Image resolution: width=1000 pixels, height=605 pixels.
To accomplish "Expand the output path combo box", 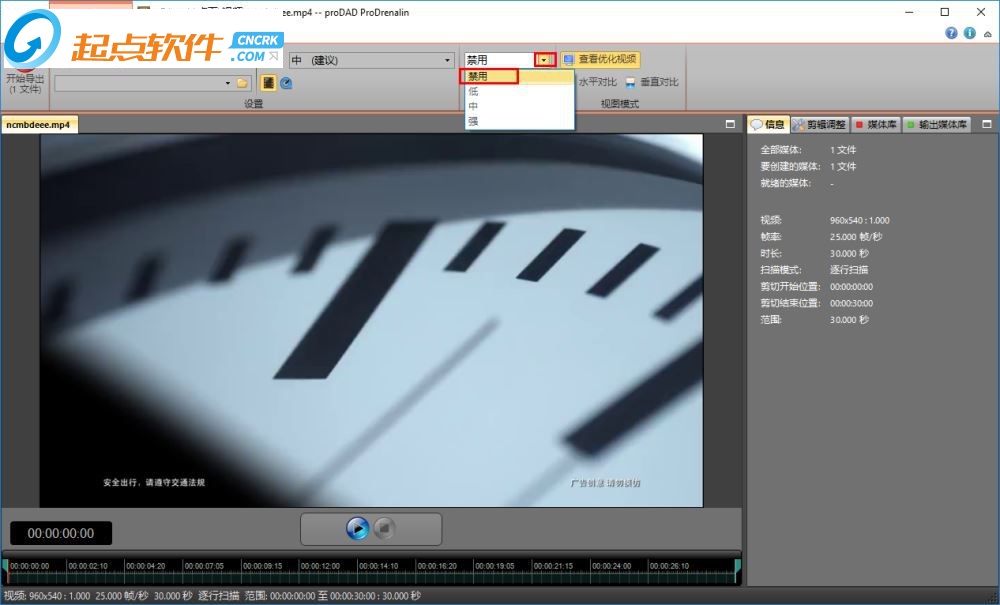I will click(228, 83).
